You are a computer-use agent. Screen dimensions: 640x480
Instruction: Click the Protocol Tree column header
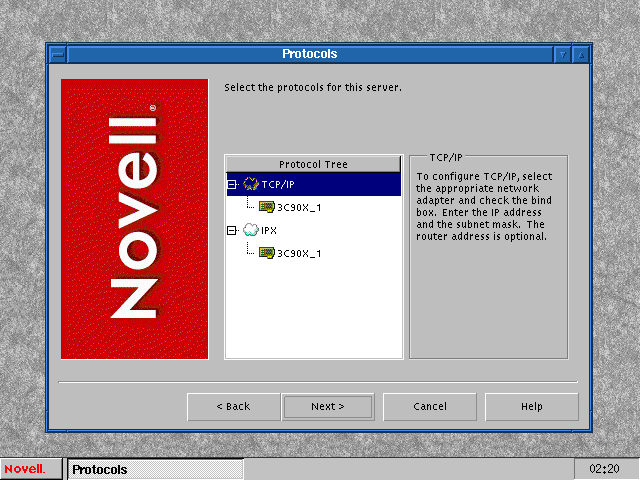tap(313, 164)
